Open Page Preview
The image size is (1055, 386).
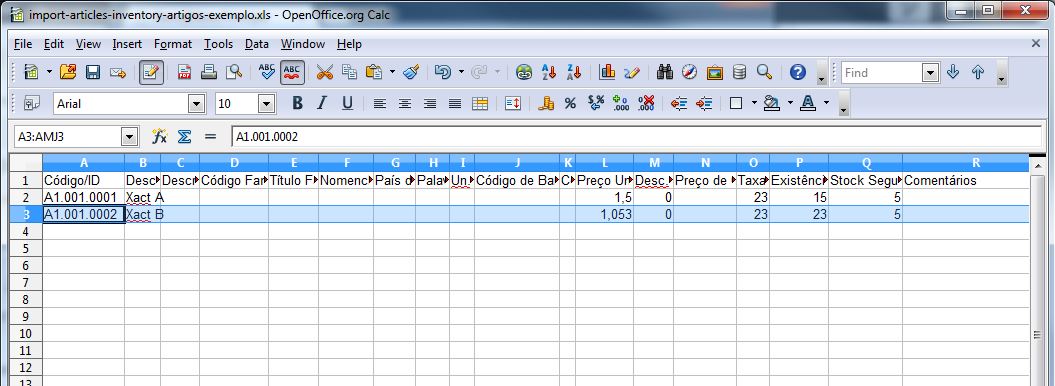pyautogui.click(x=233, y=72)
